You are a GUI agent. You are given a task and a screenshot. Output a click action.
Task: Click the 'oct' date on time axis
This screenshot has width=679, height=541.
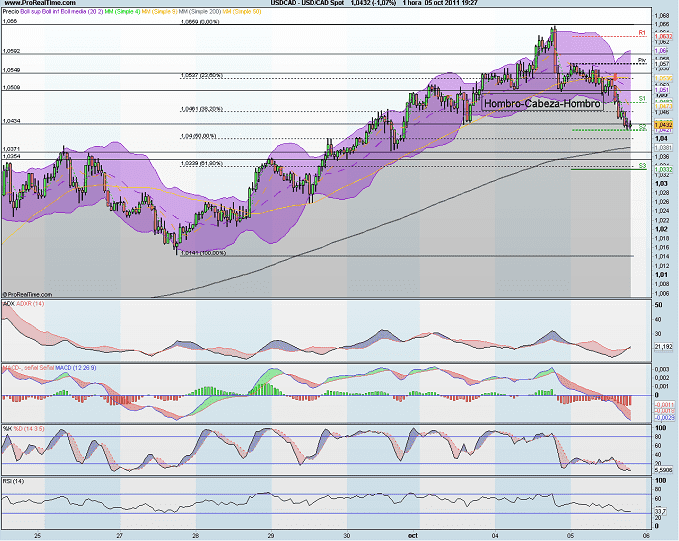[x=410, y=536]
